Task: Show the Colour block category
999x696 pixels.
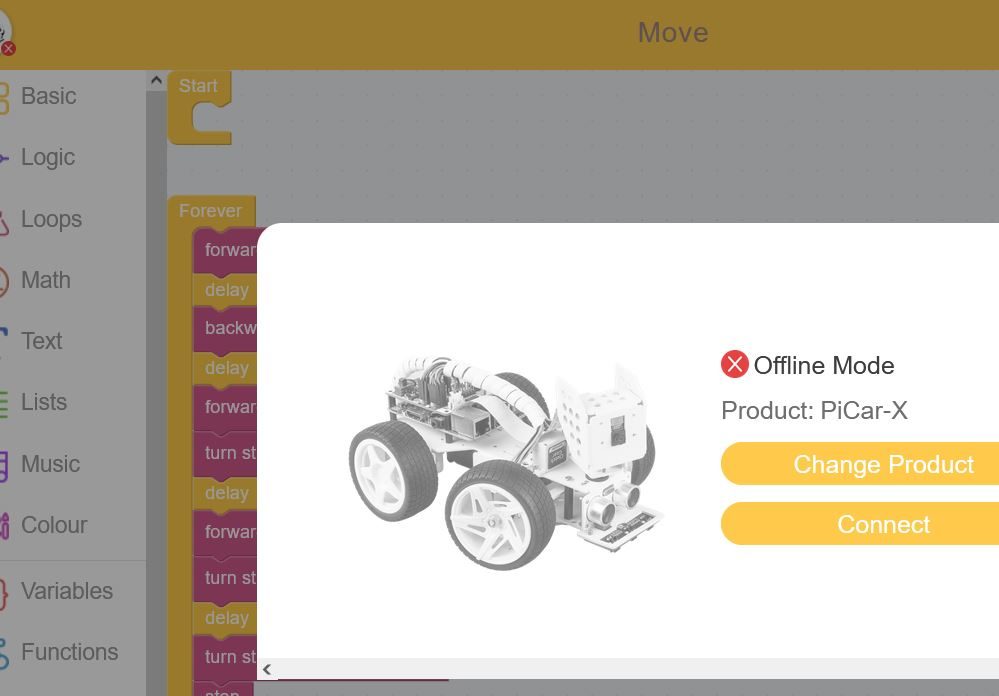Action: click(x=54, y=525)
